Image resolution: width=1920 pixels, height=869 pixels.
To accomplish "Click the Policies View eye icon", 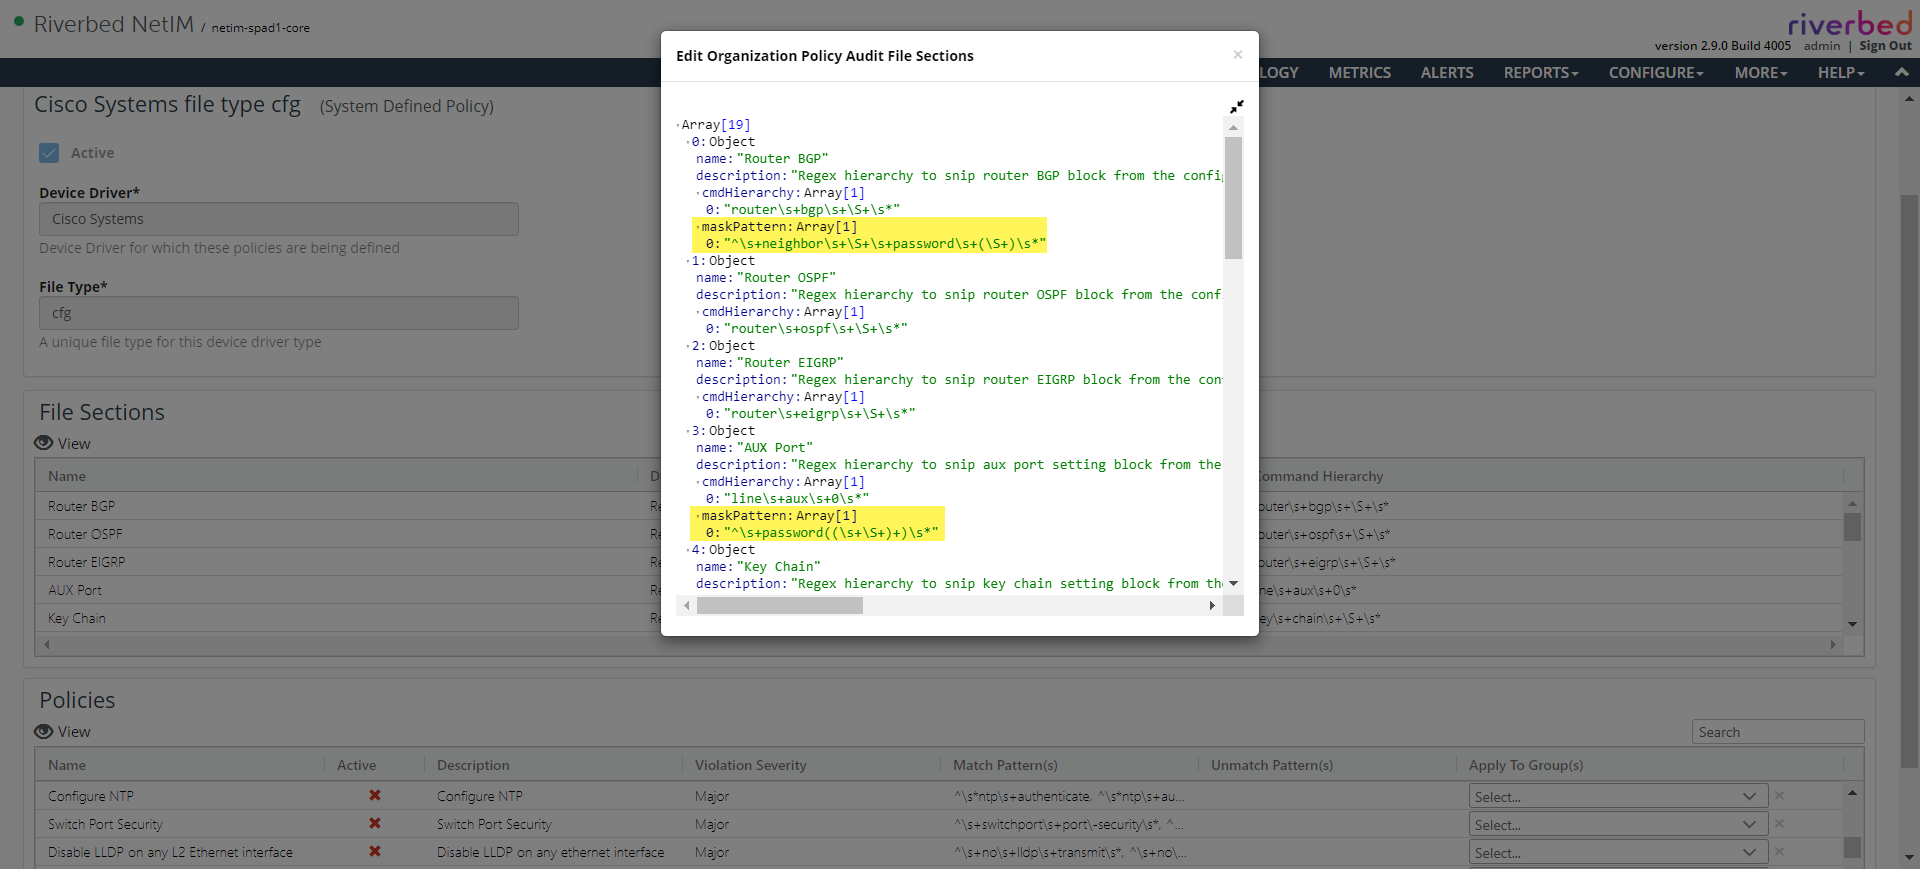I will point(44,731).
